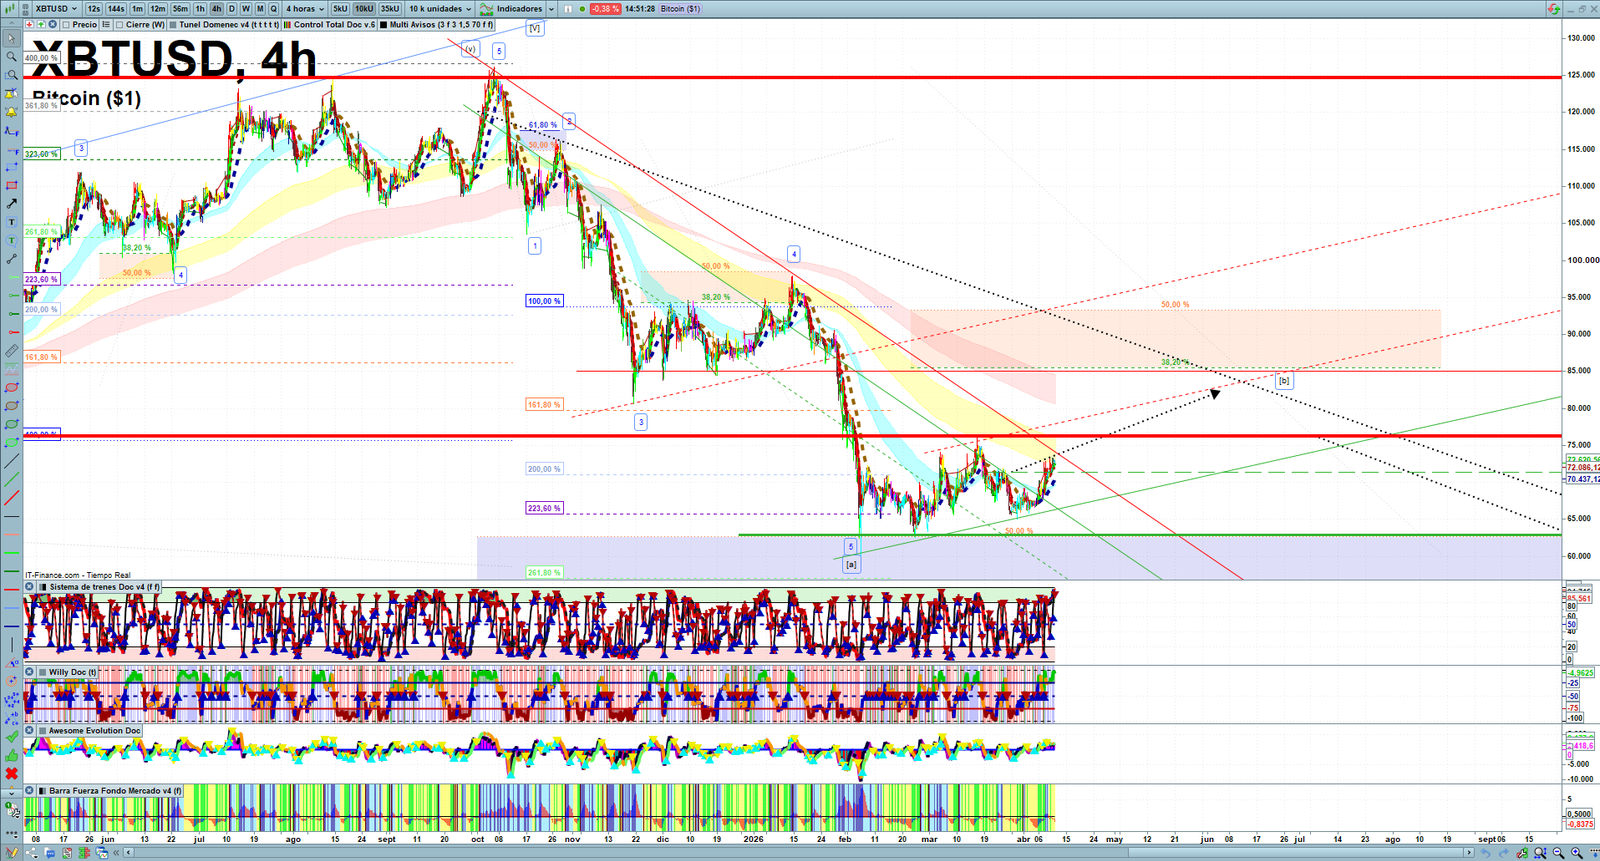Close the Sistema de trenes Doc v4 indicator
Image resolution: width=1600 pixels, height=861 pixels.
[30, 587]
